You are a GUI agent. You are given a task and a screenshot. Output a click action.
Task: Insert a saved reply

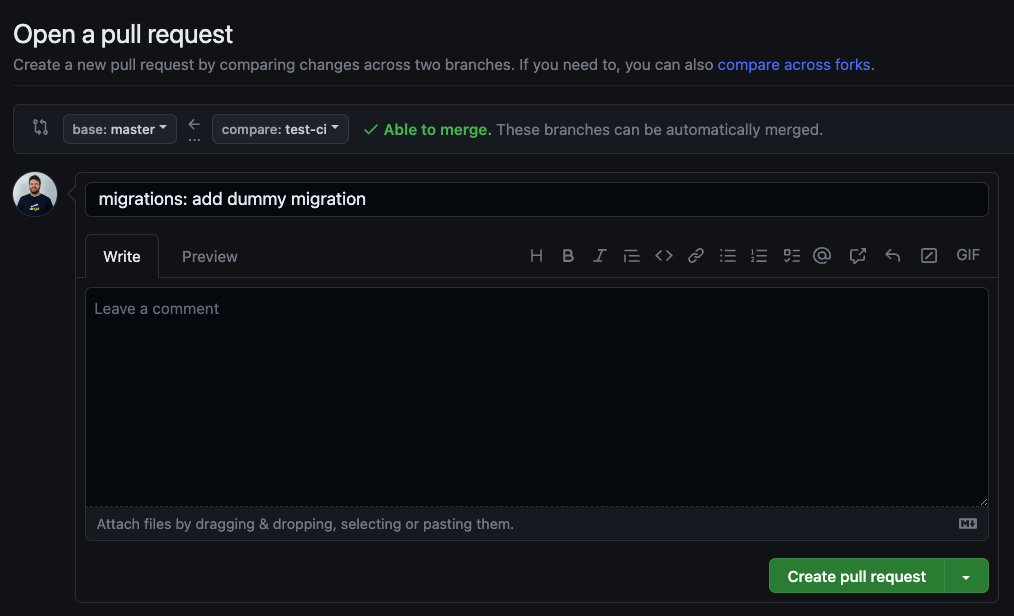(892, 255)
